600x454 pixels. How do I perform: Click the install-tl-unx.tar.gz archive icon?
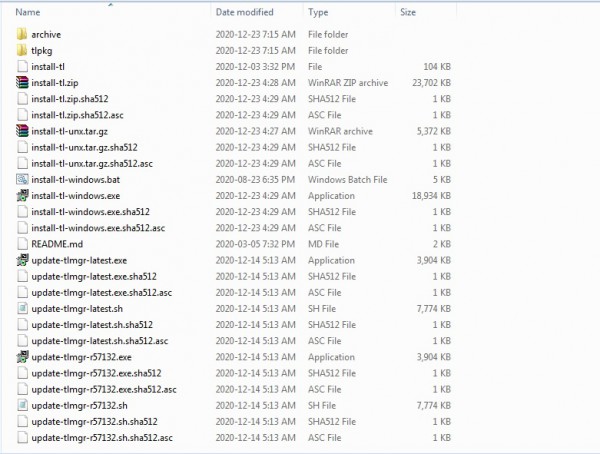click(x=21, y=131)
